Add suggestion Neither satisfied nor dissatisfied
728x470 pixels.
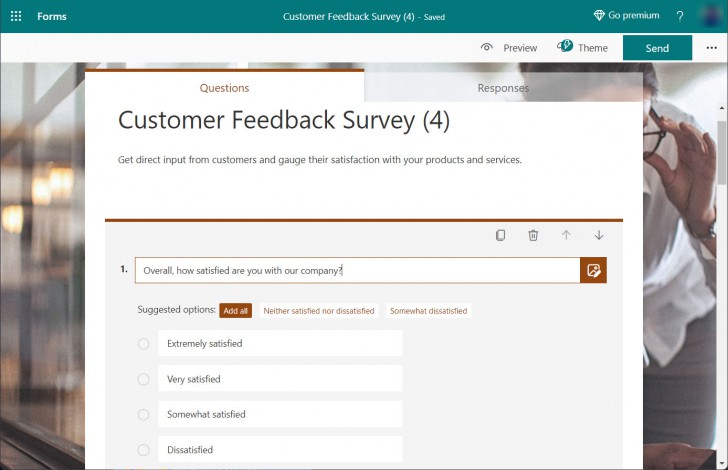pyautogui.click(x=319, y=311)
